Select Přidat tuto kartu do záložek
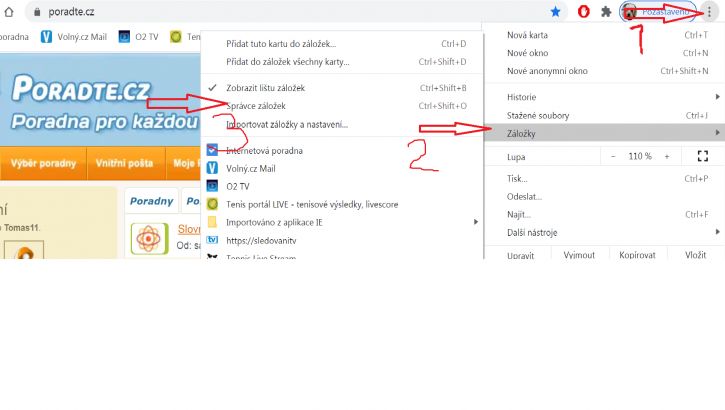Viewport: 725px width, 410px height. tap(342, 44)
